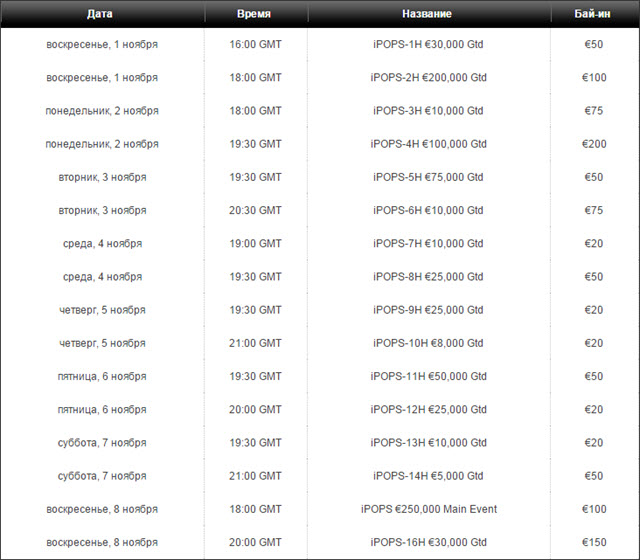Select the iPOPS-7H €10,000 Gtd cell
The width and height of the screenshot is (640, 560).
point(428,244)
